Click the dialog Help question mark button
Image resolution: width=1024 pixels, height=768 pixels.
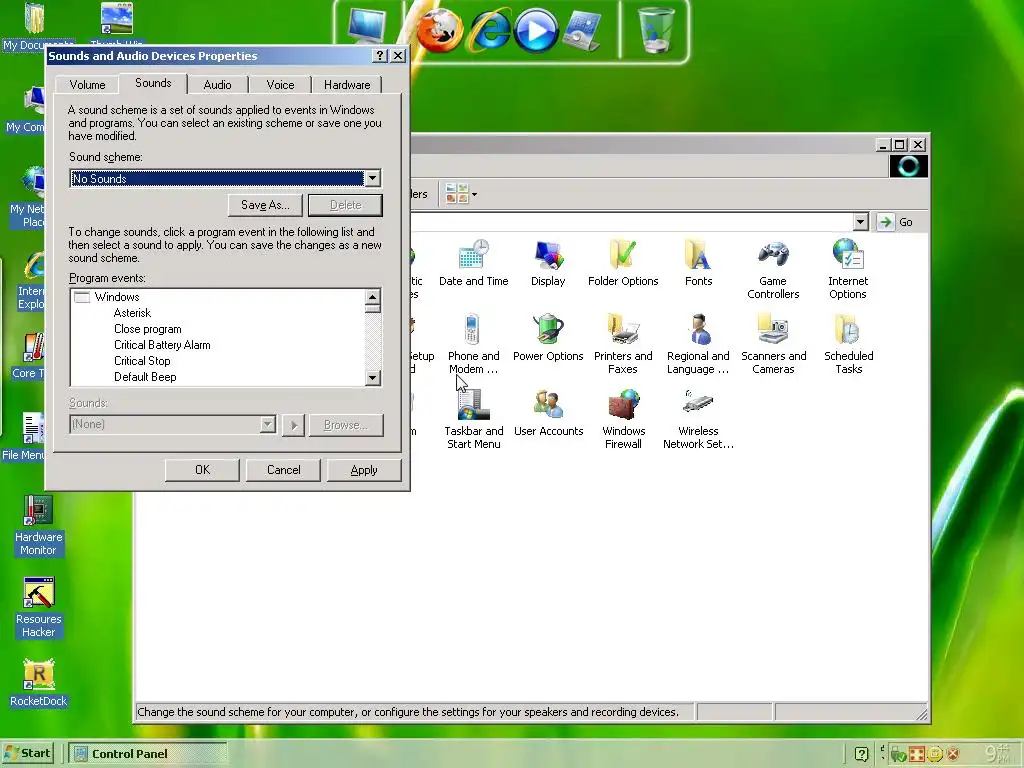(379, 56)
